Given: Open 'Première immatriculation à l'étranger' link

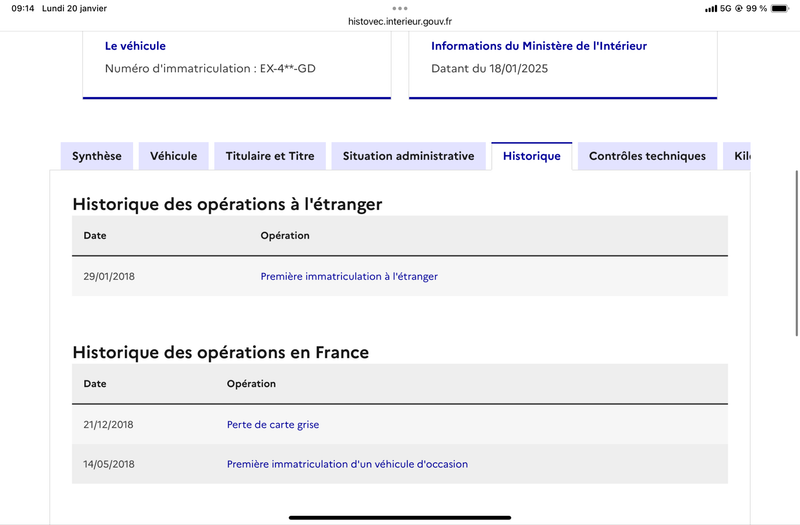Looking at the screenshot, I should pyautogui.click(x=349, y=277).
